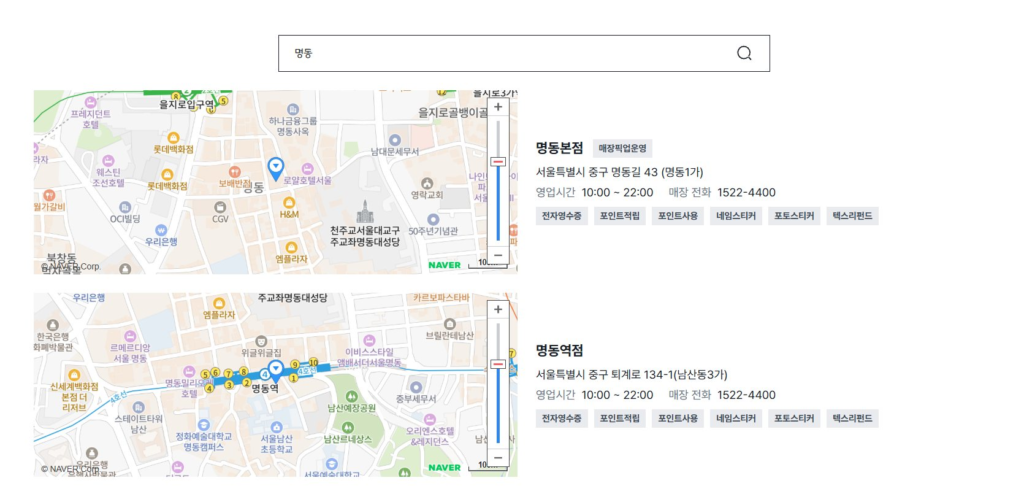Click the 로얄호텔서울 hotel marker

(308, 168)
